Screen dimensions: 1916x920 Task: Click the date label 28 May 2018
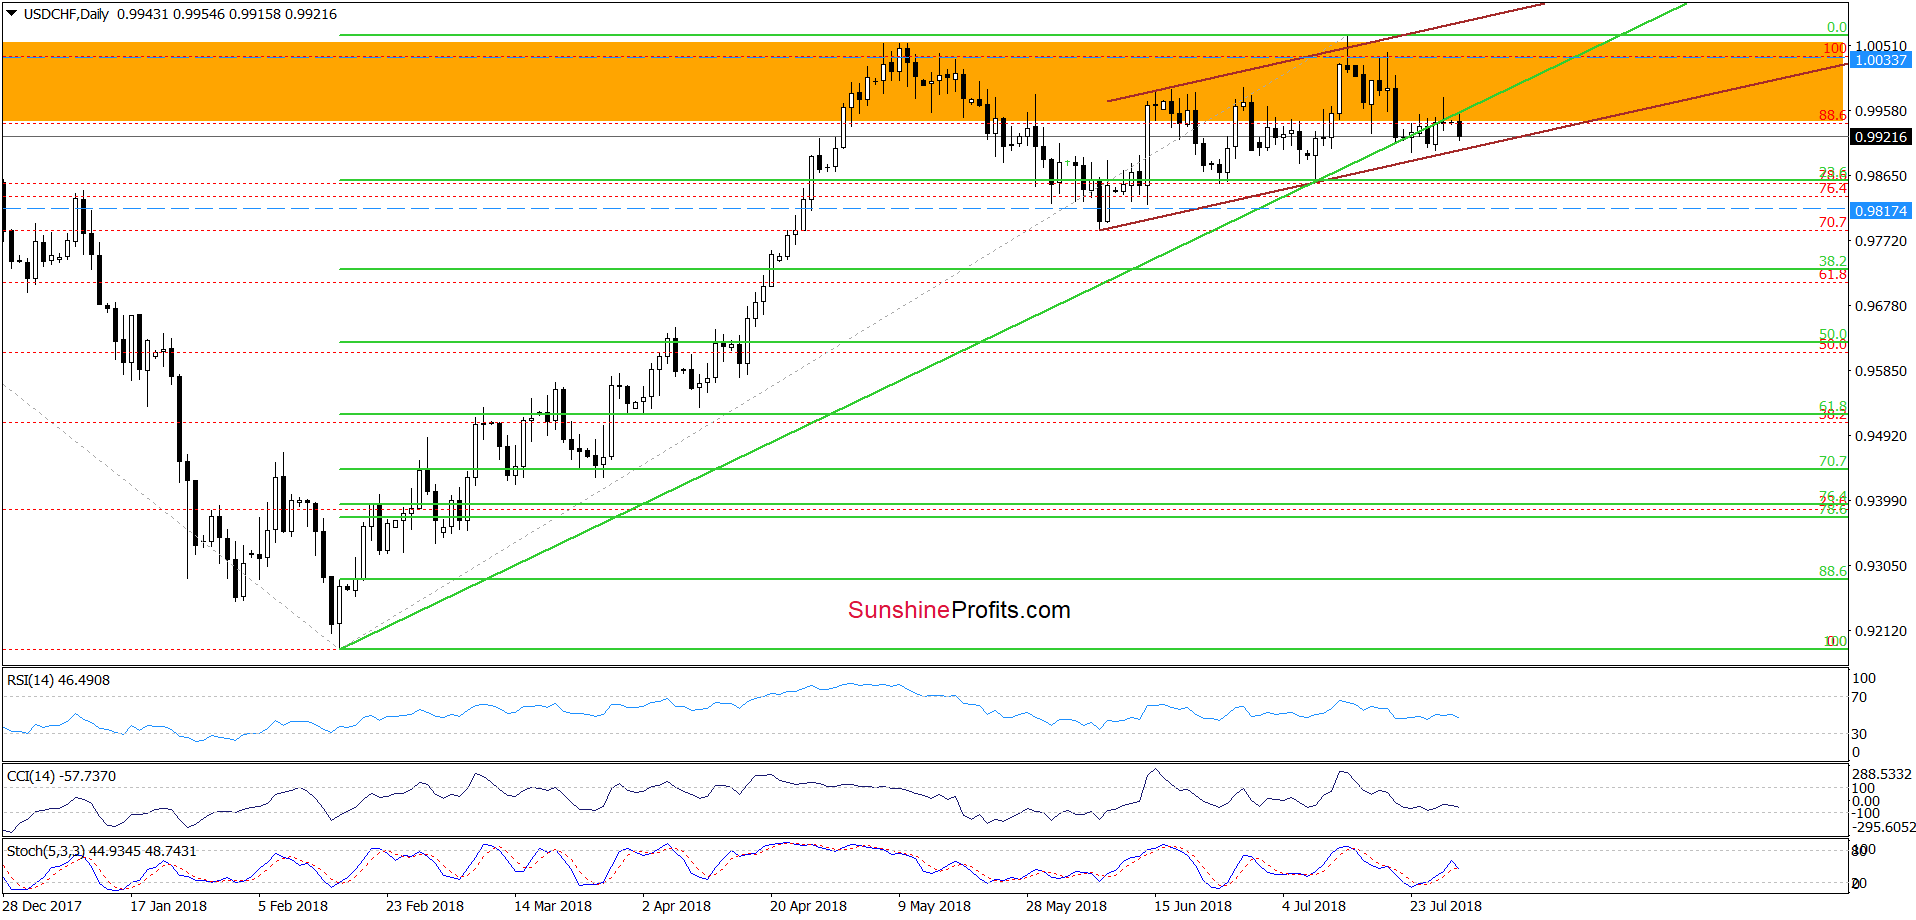[x=1066, y=906]
